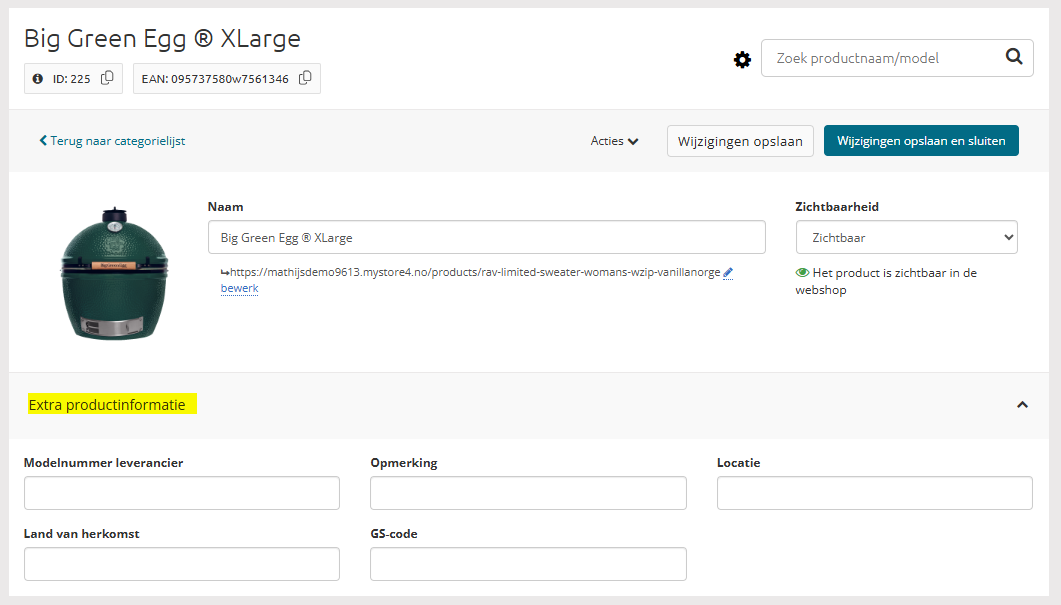
Task: Click the Modelnummer leverancier field
Action: tap(182, 493)
